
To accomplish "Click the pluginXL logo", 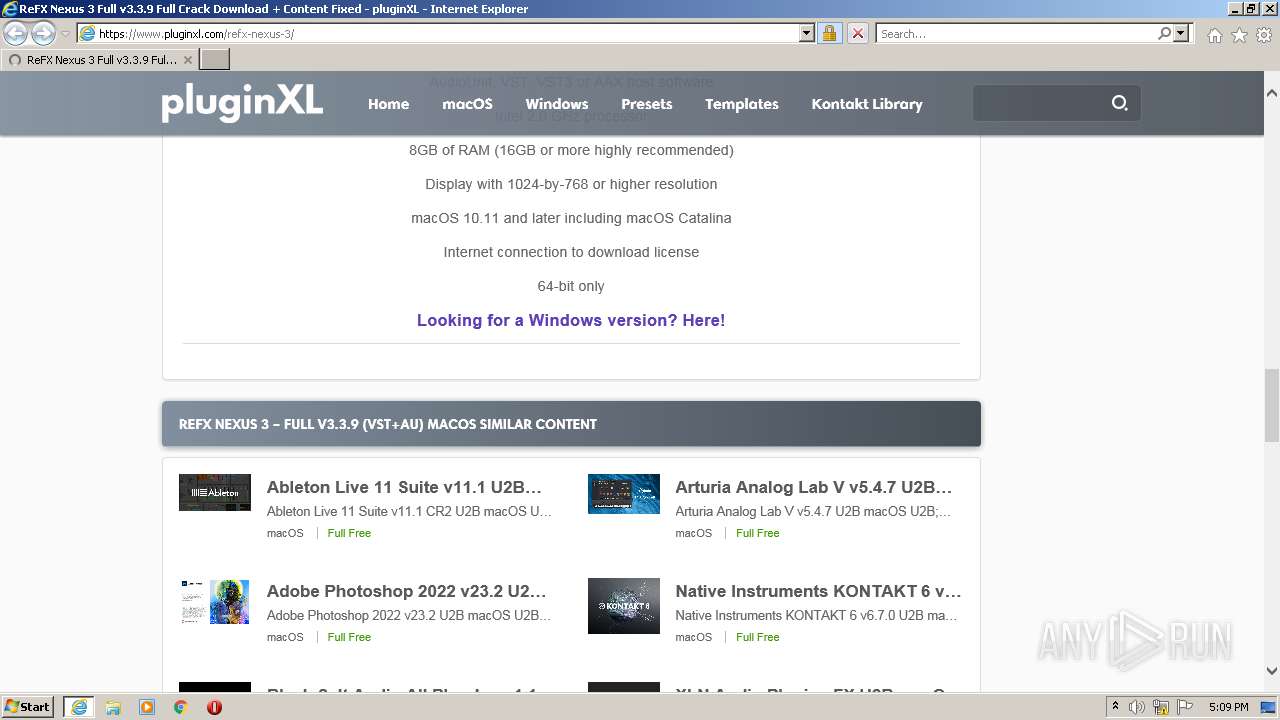I will (x=242, y=101).
